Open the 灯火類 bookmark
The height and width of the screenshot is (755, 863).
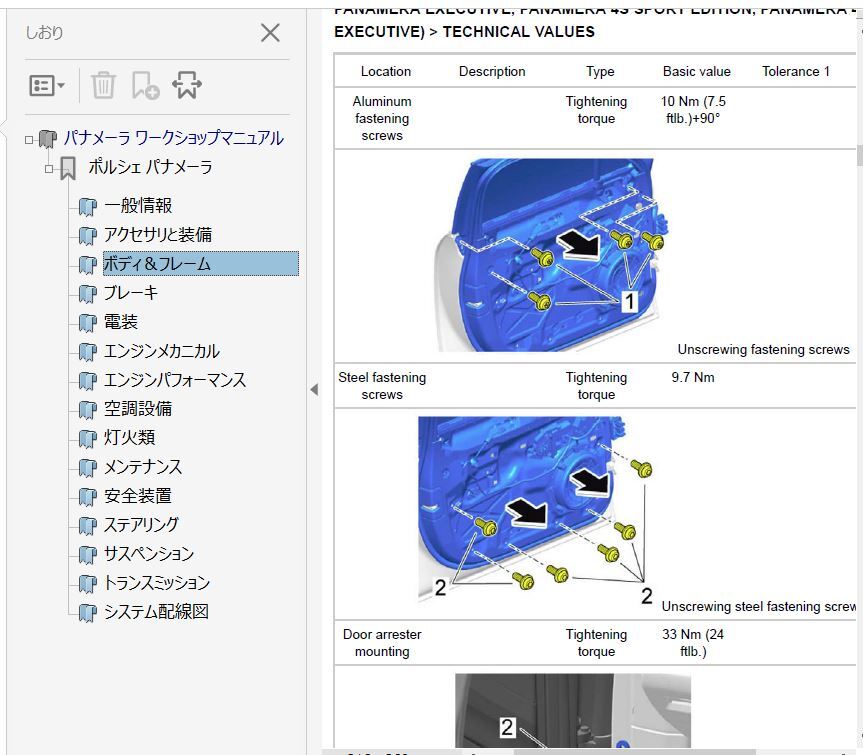point(130,437)
